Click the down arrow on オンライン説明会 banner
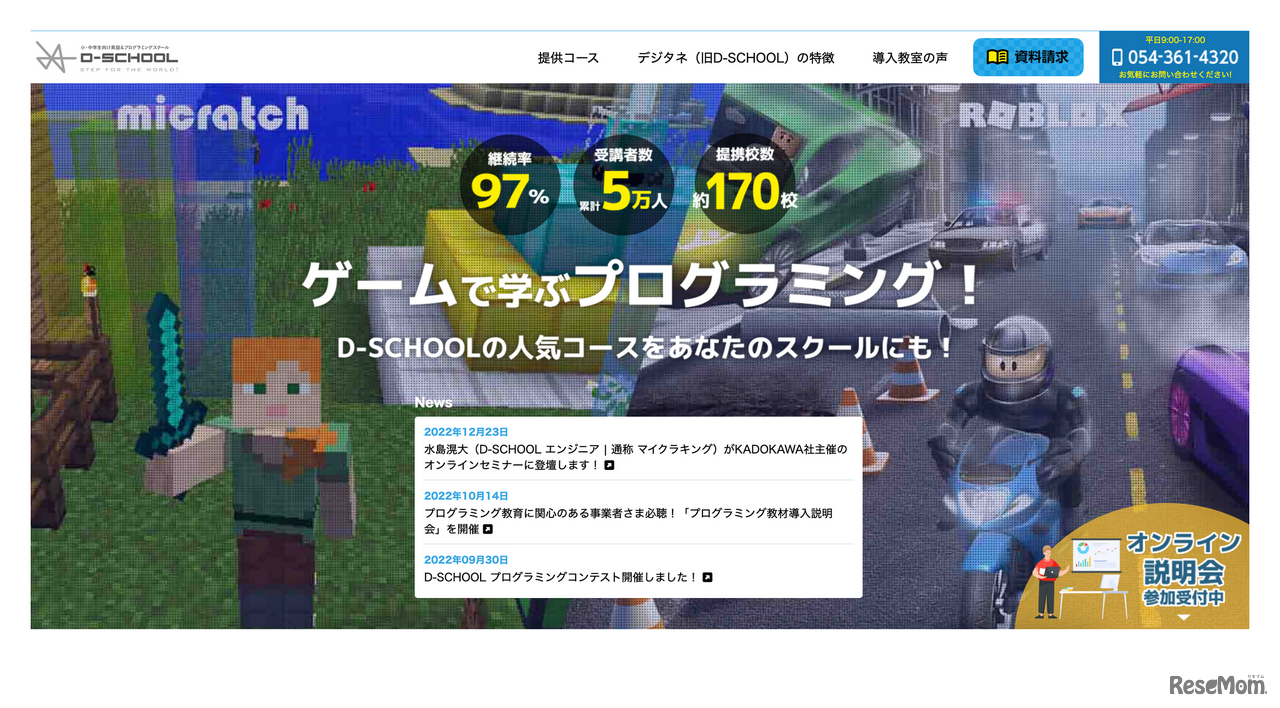The width and height of the screenshot is (1280, 708). [1184, 618]
